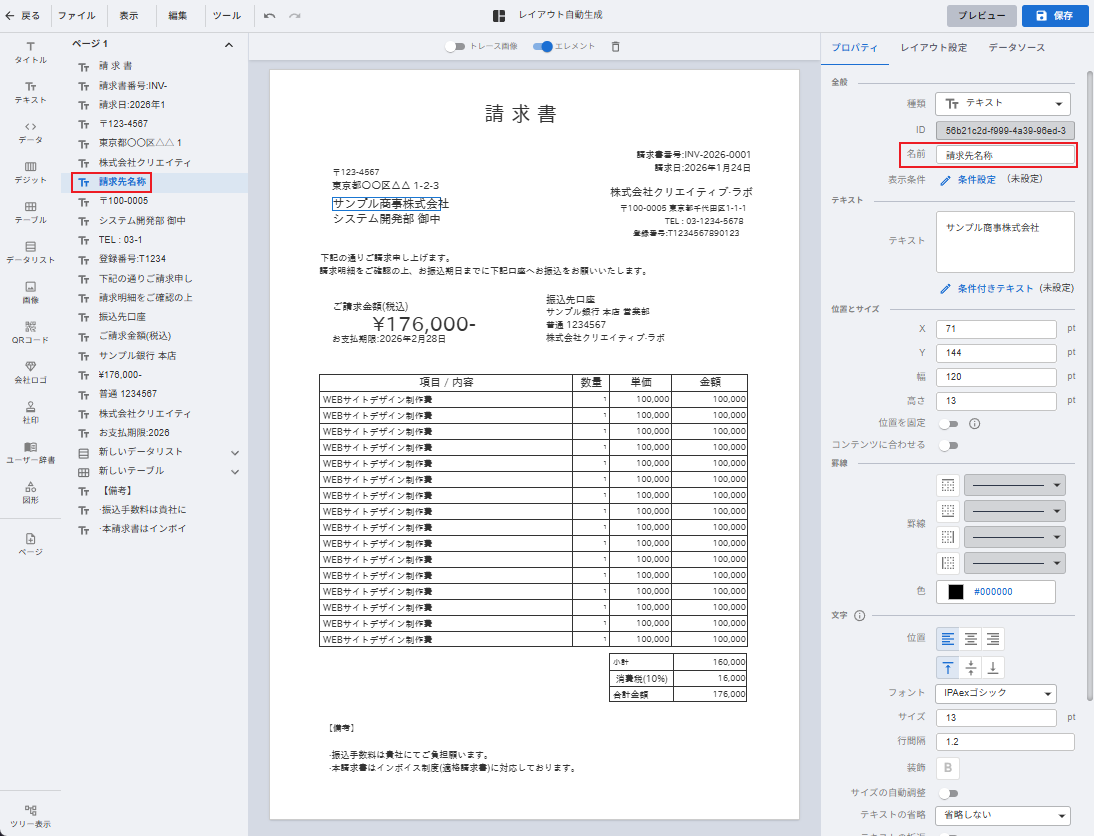Select the テーブル tool in sidebar

point(30,211)
